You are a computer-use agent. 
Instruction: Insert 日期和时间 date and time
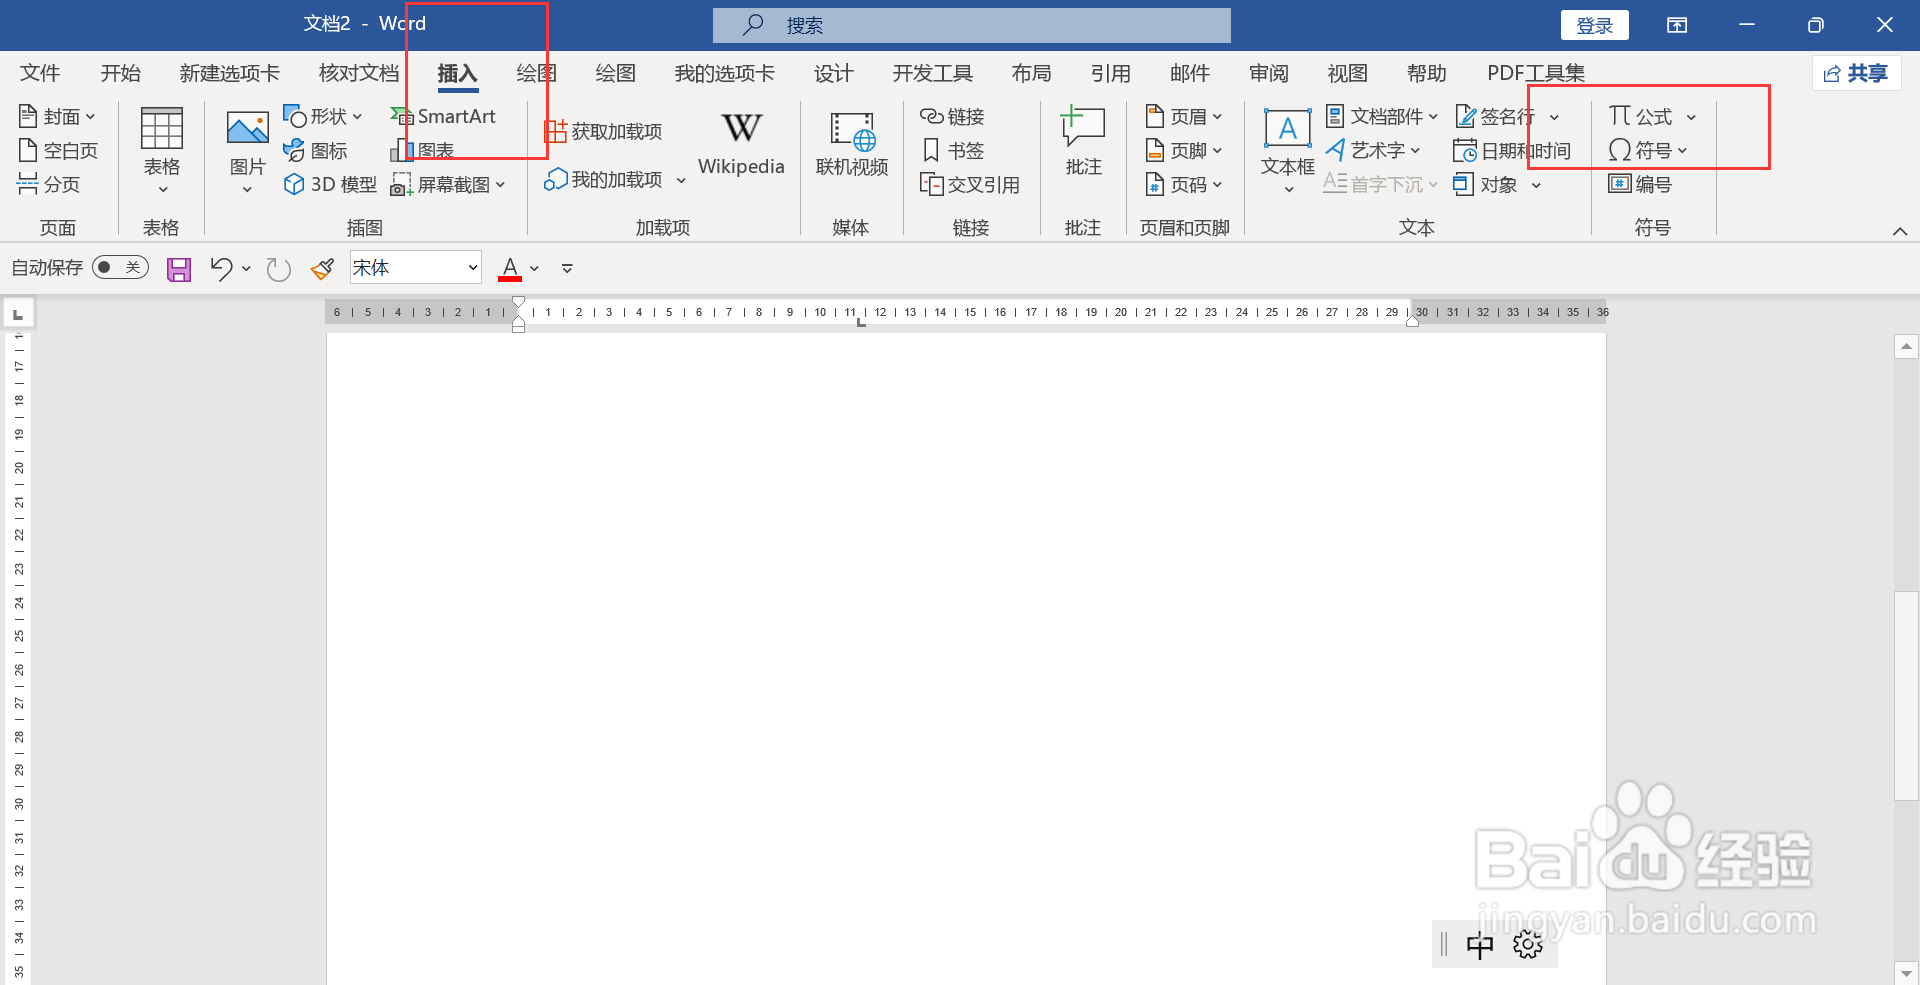click(x=1511, y=151)
